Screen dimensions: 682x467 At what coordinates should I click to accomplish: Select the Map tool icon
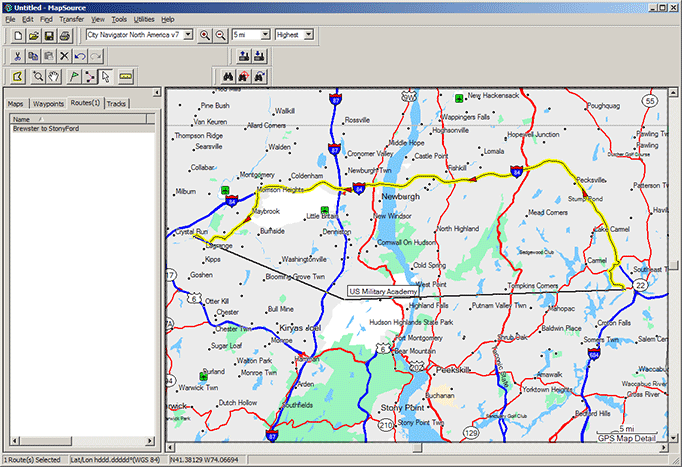17,77
